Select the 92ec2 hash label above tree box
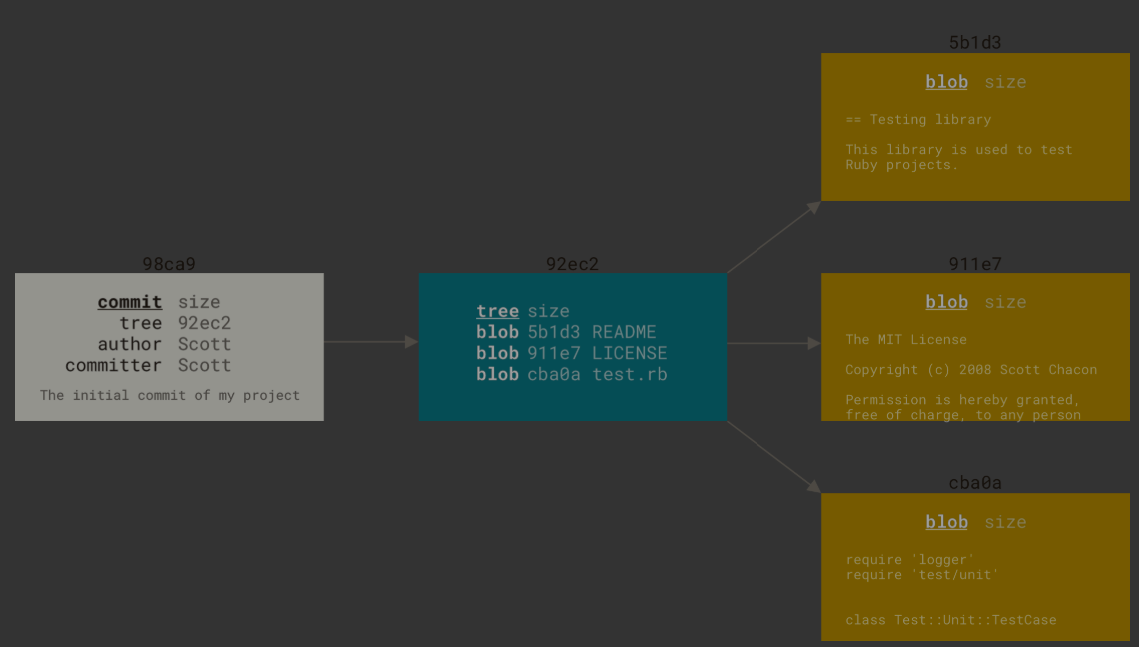Image resolution: width=1139 pixels, height=647 pixels. tap(572, 264)
